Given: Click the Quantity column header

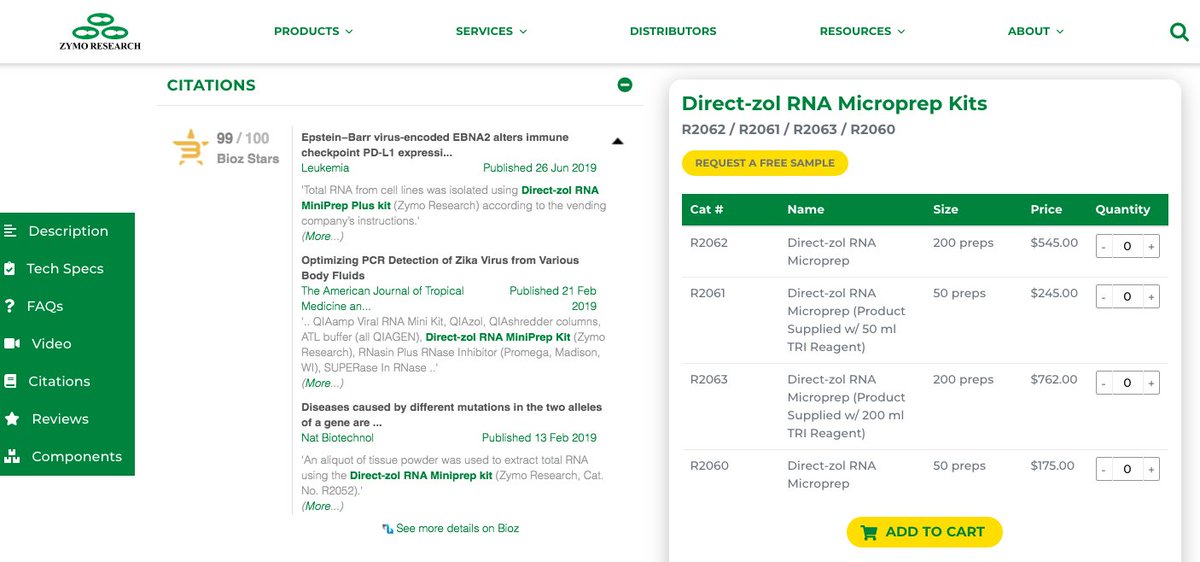Looking at the screenshot, I should click(x=1123, y=210).
